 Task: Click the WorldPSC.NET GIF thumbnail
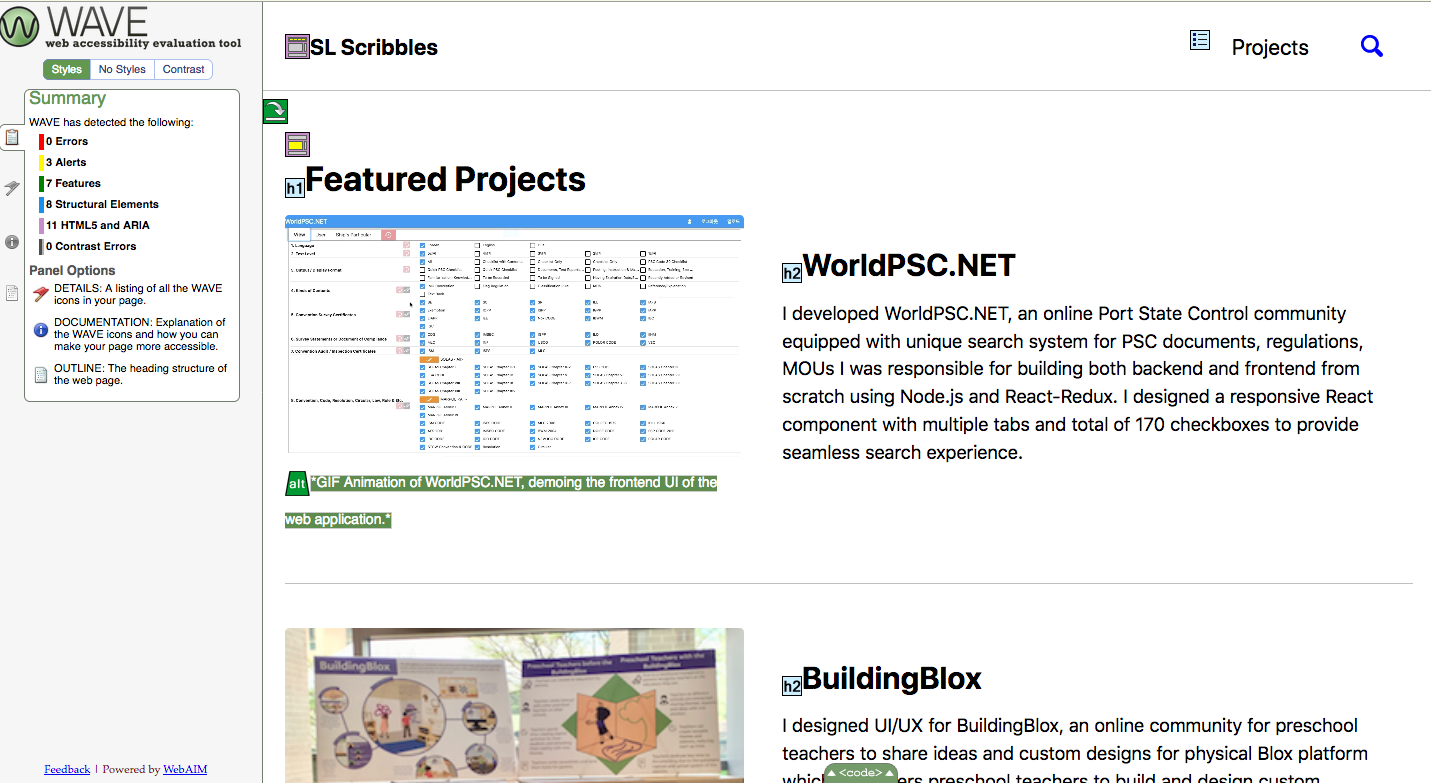coord(514,334)
